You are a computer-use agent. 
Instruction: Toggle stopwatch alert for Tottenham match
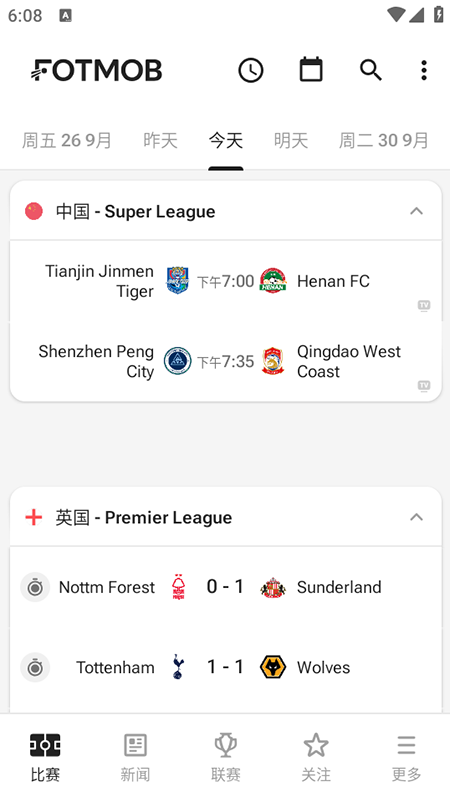tap(35, 667)
